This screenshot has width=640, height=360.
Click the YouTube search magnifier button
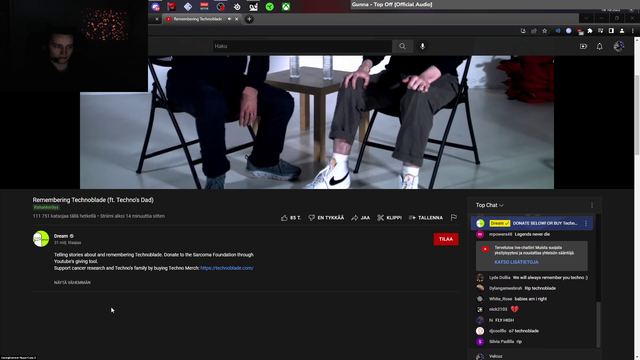click(x=402, y=46)
